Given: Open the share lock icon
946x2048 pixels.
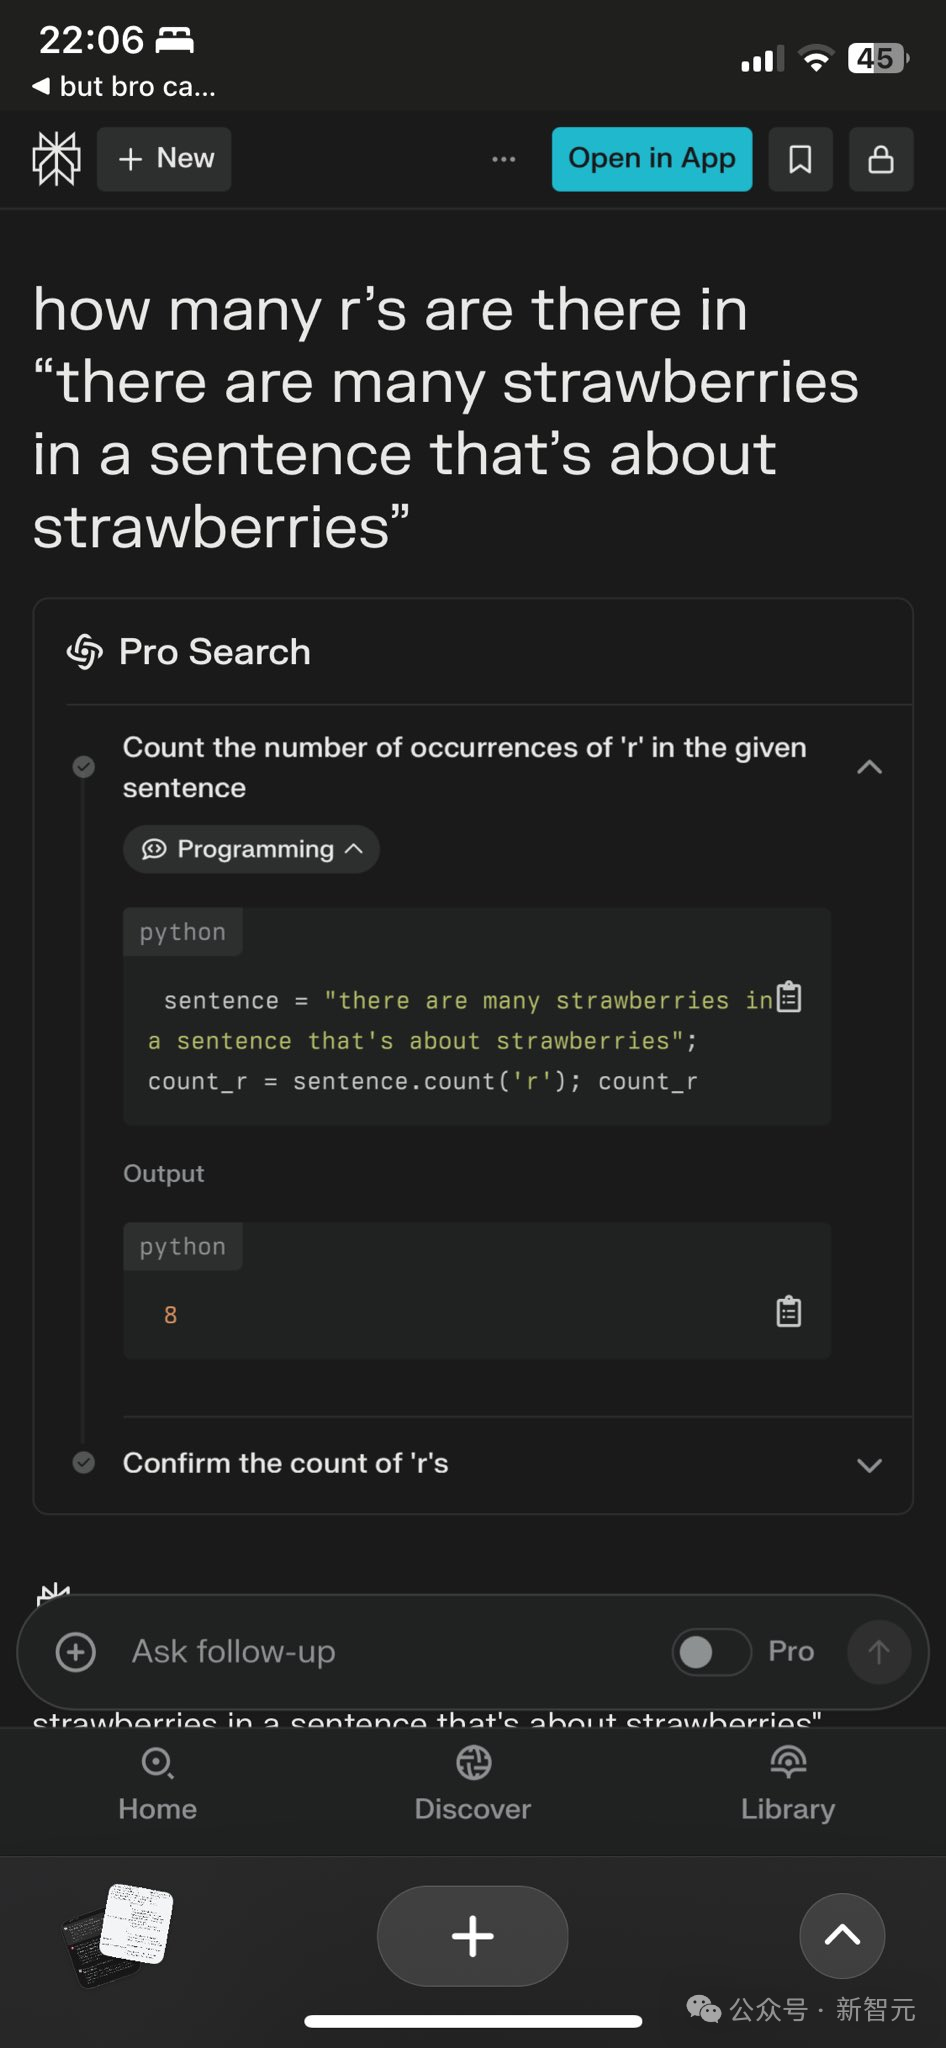Looking at the screenshot, I should click(x=880, y=159).
